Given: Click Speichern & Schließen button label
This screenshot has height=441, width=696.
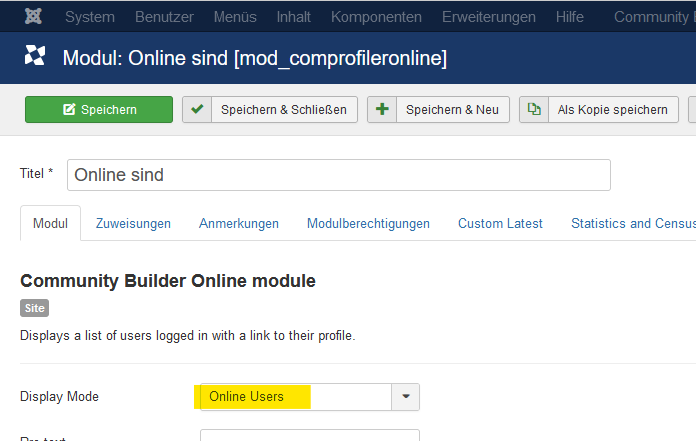Looking at the screenshot, I should click(x=284, y=110).
